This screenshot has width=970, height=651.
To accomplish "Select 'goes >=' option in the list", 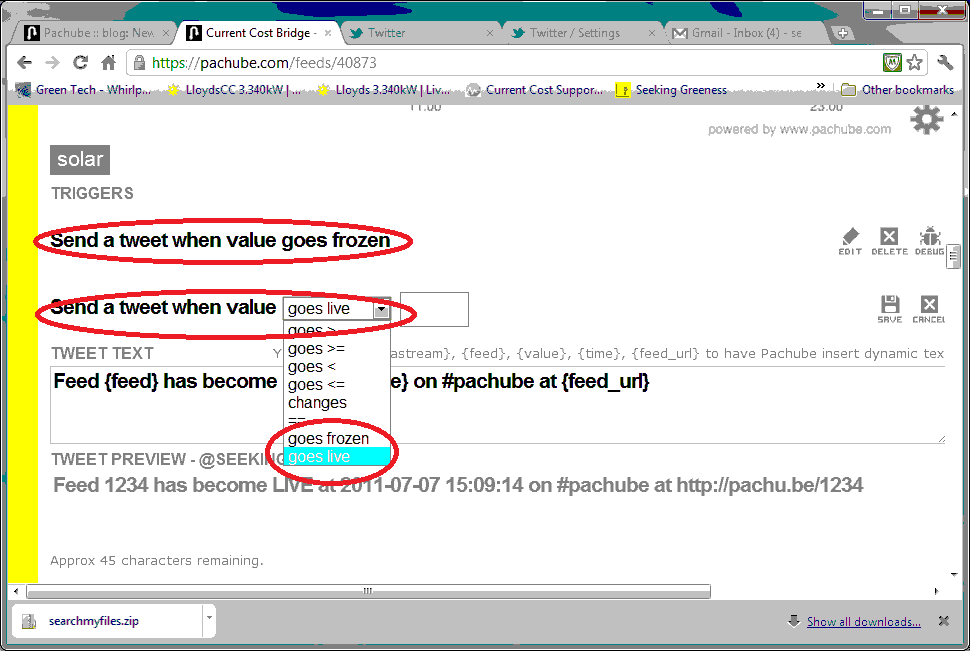I will [316, 349].
